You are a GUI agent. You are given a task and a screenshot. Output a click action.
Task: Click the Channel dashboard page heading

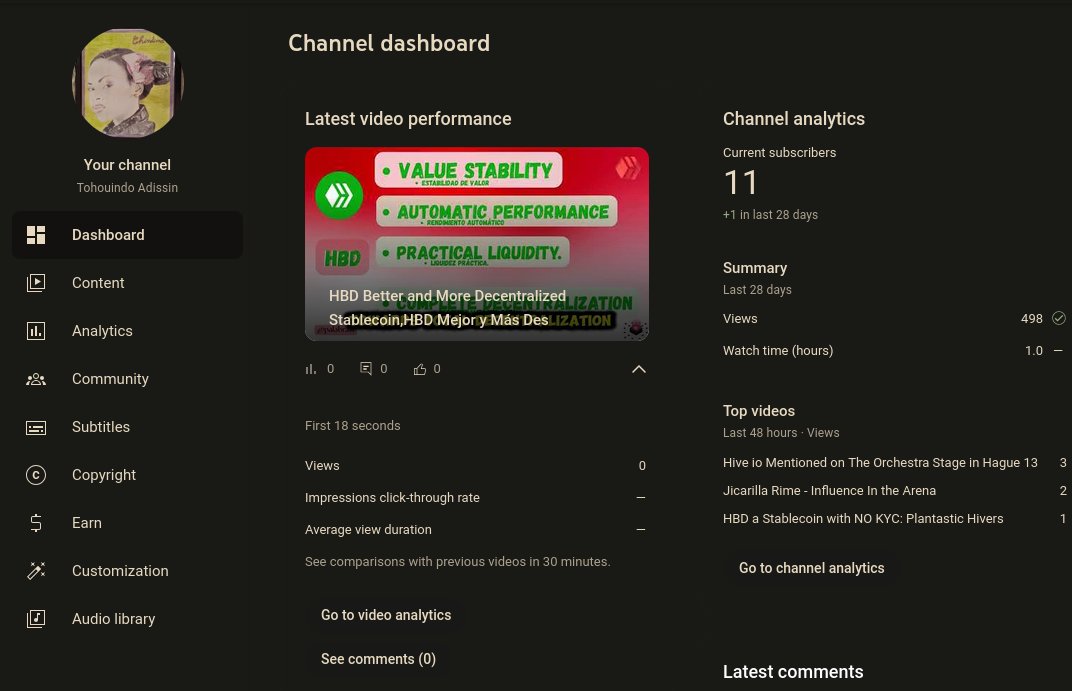(x=389, y=43)
